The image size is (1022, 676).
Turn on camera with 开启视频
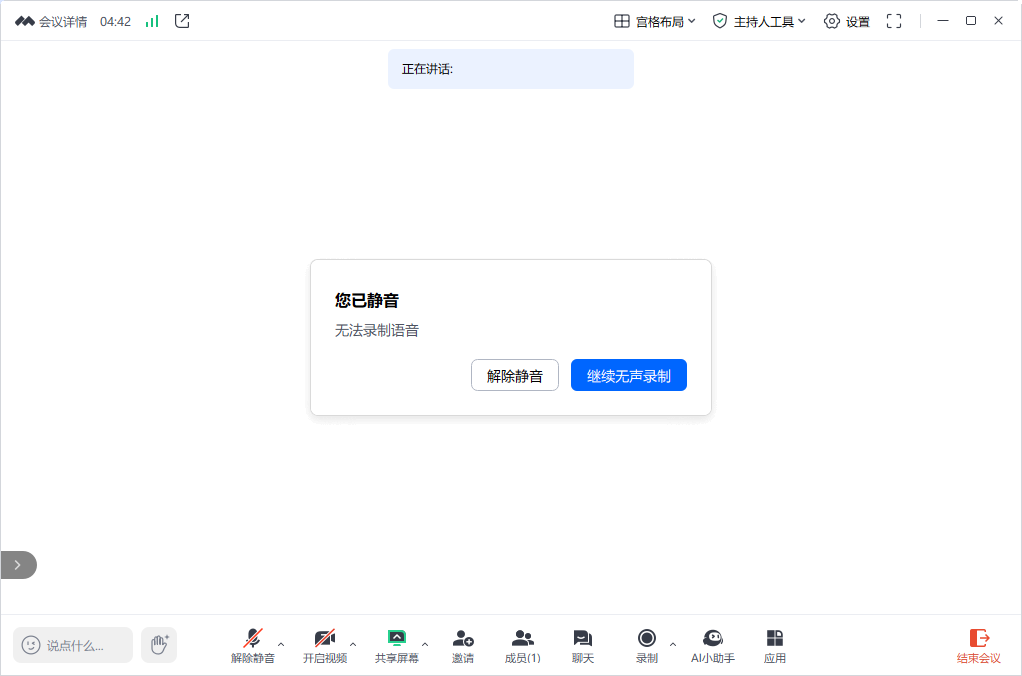(325, 646)
